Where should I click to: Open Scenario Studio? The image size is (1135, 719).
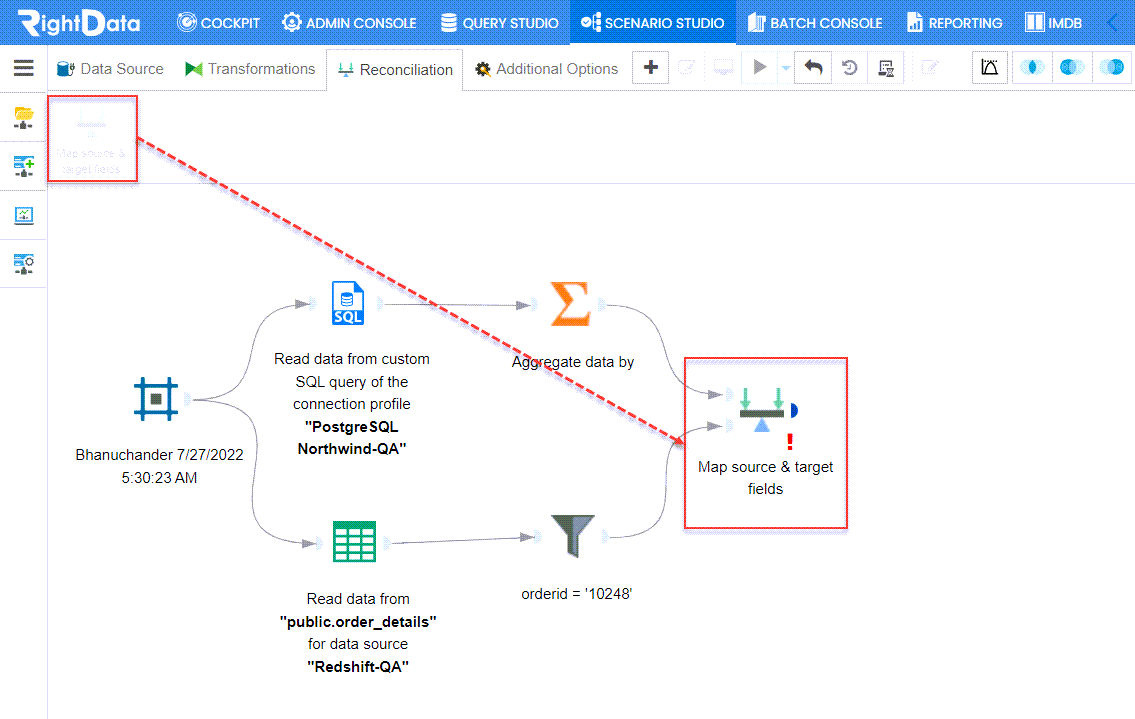click(652, 22)
